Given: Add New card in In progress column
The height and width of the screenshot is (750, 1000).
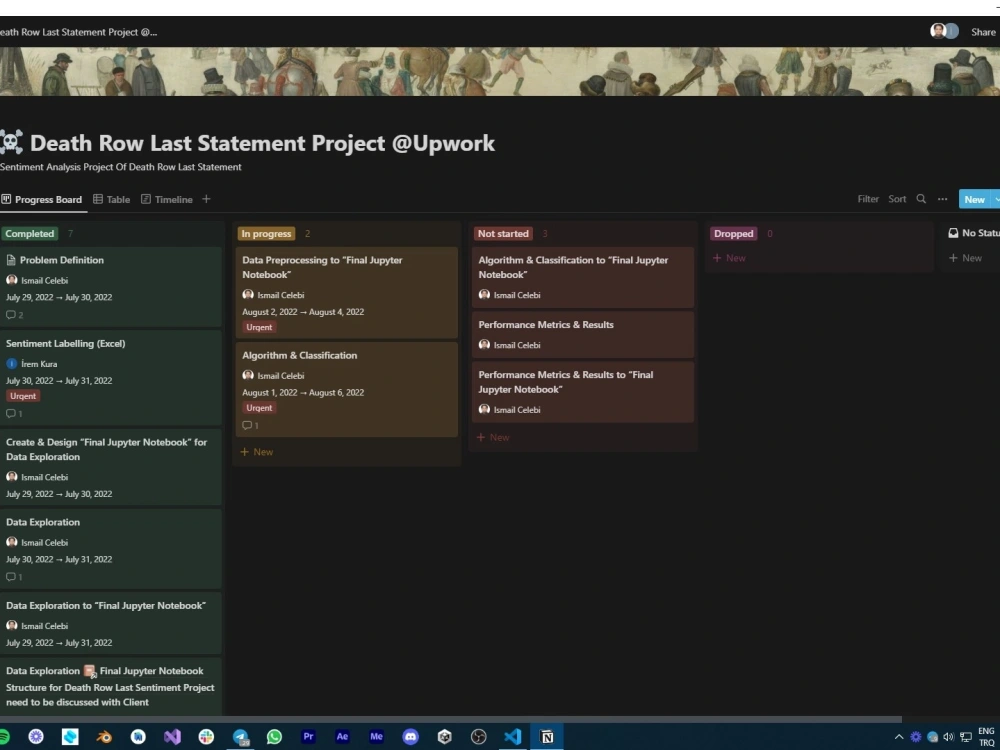Looking at the screenshot, I should (x=257, y=452).
